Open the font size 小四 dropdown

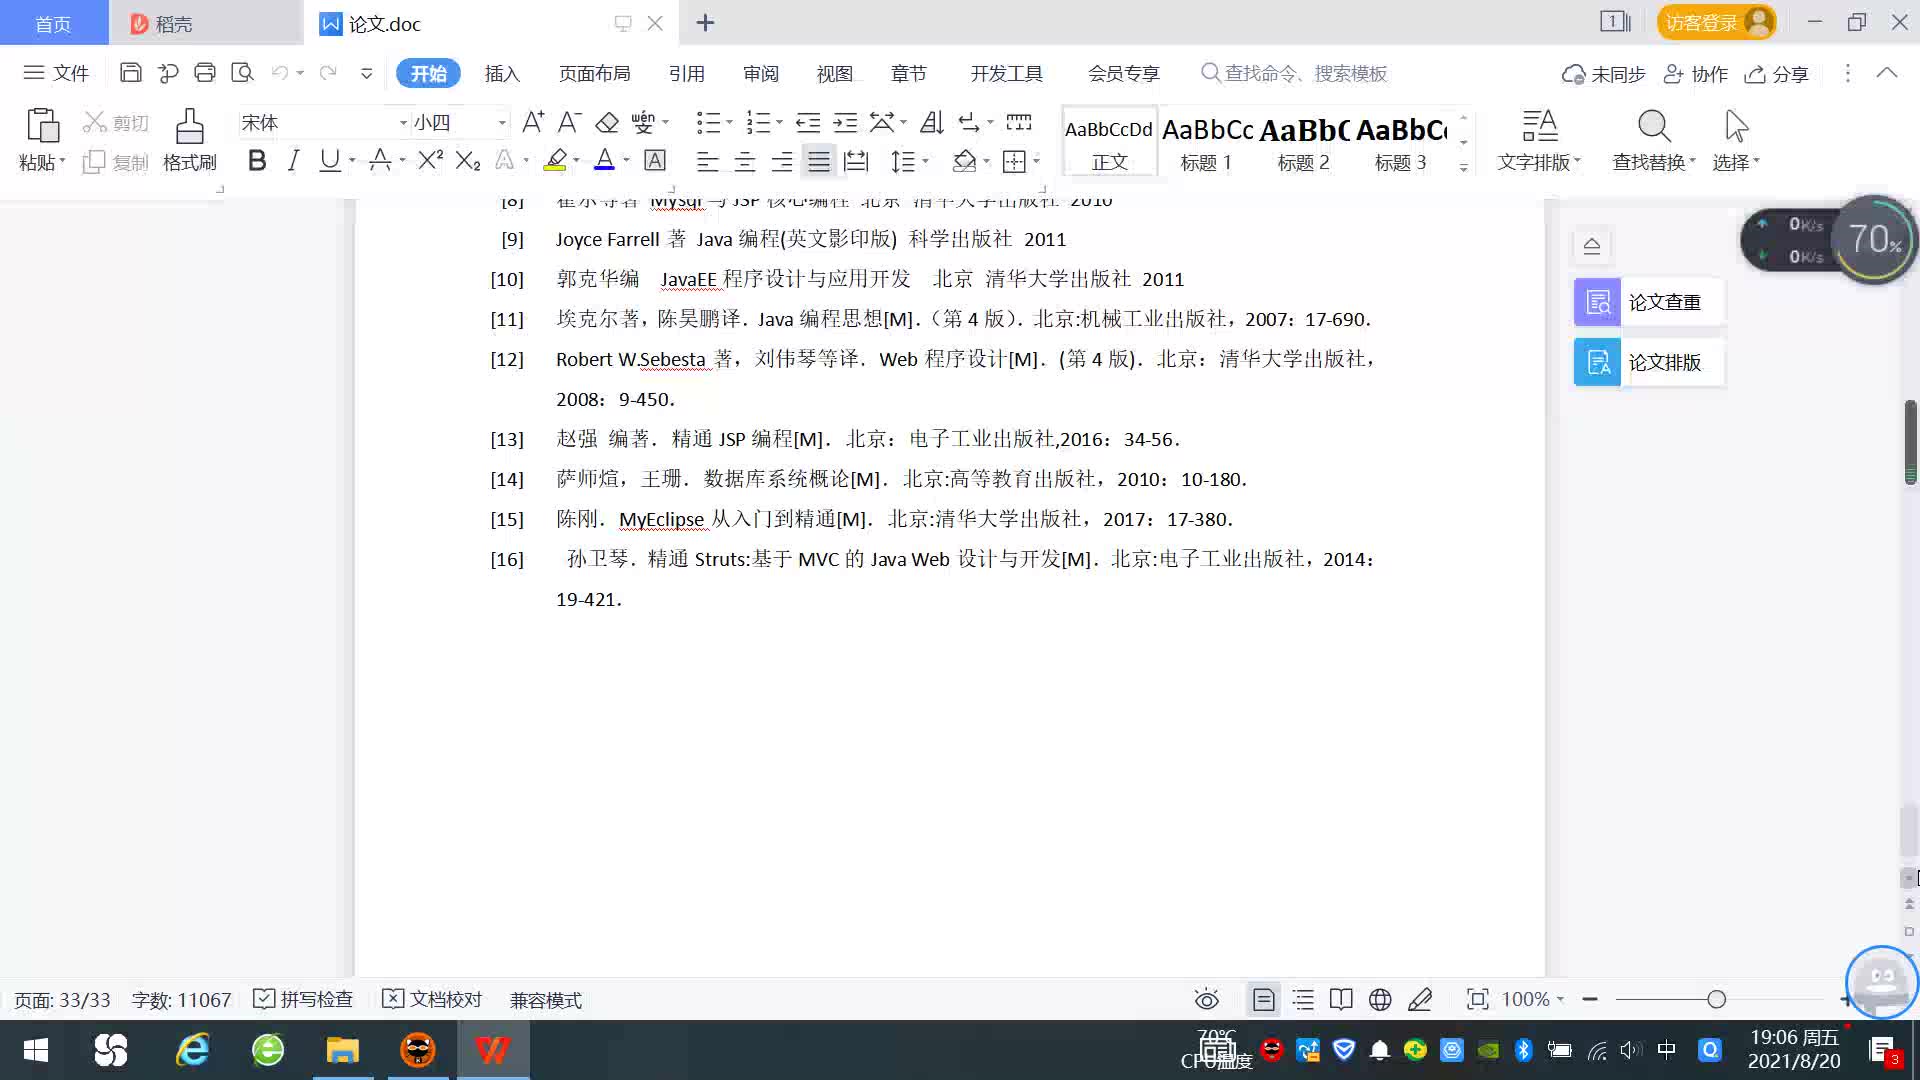pyautogui.click(x=502, y=123)
